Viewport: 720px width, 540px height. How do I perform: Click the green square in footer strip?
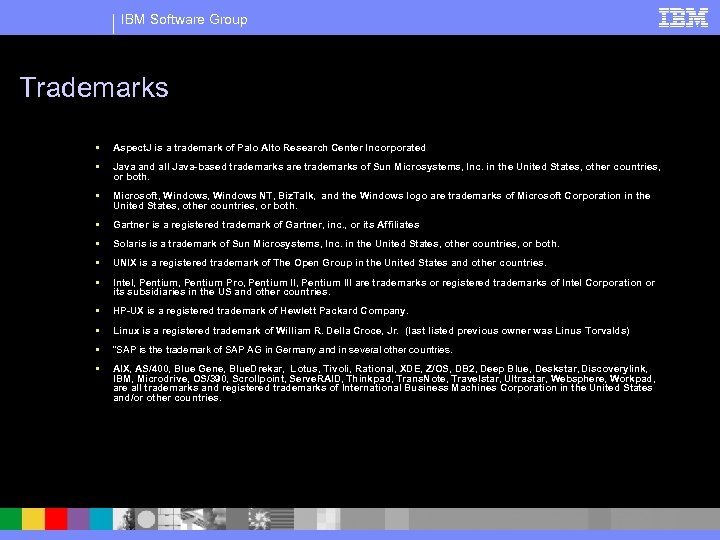coord(11,519)
